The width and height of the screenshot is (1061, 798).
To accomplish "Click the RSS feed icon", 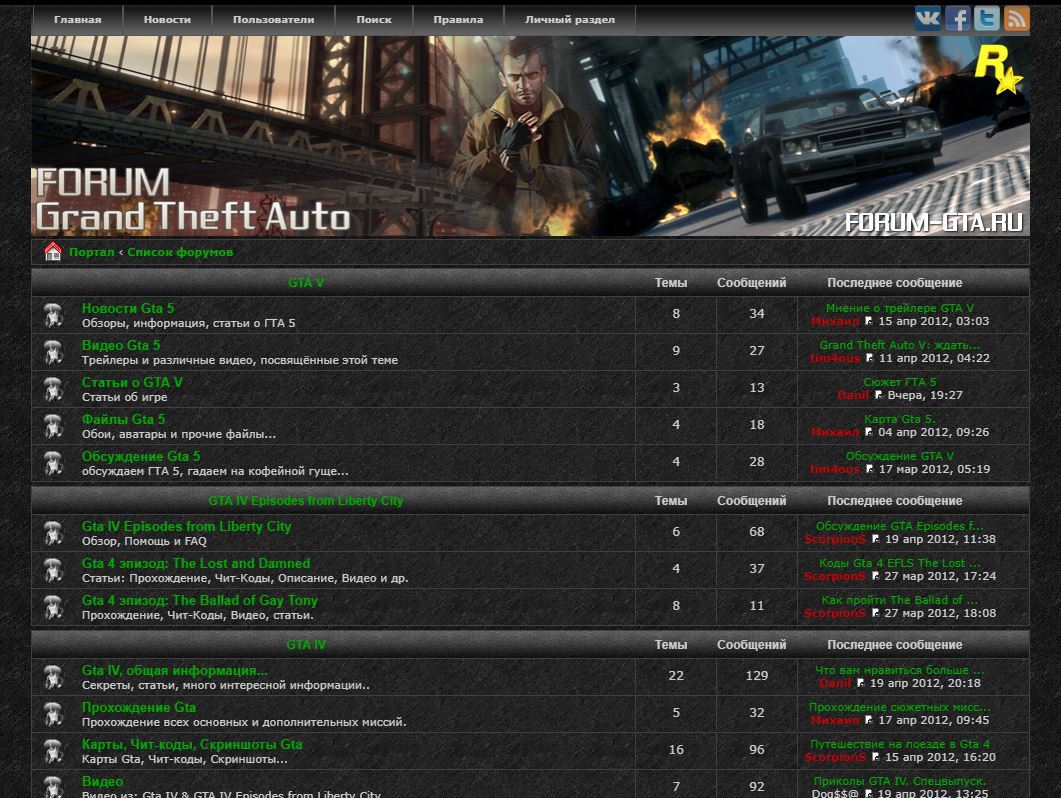I will (1016, 18).
